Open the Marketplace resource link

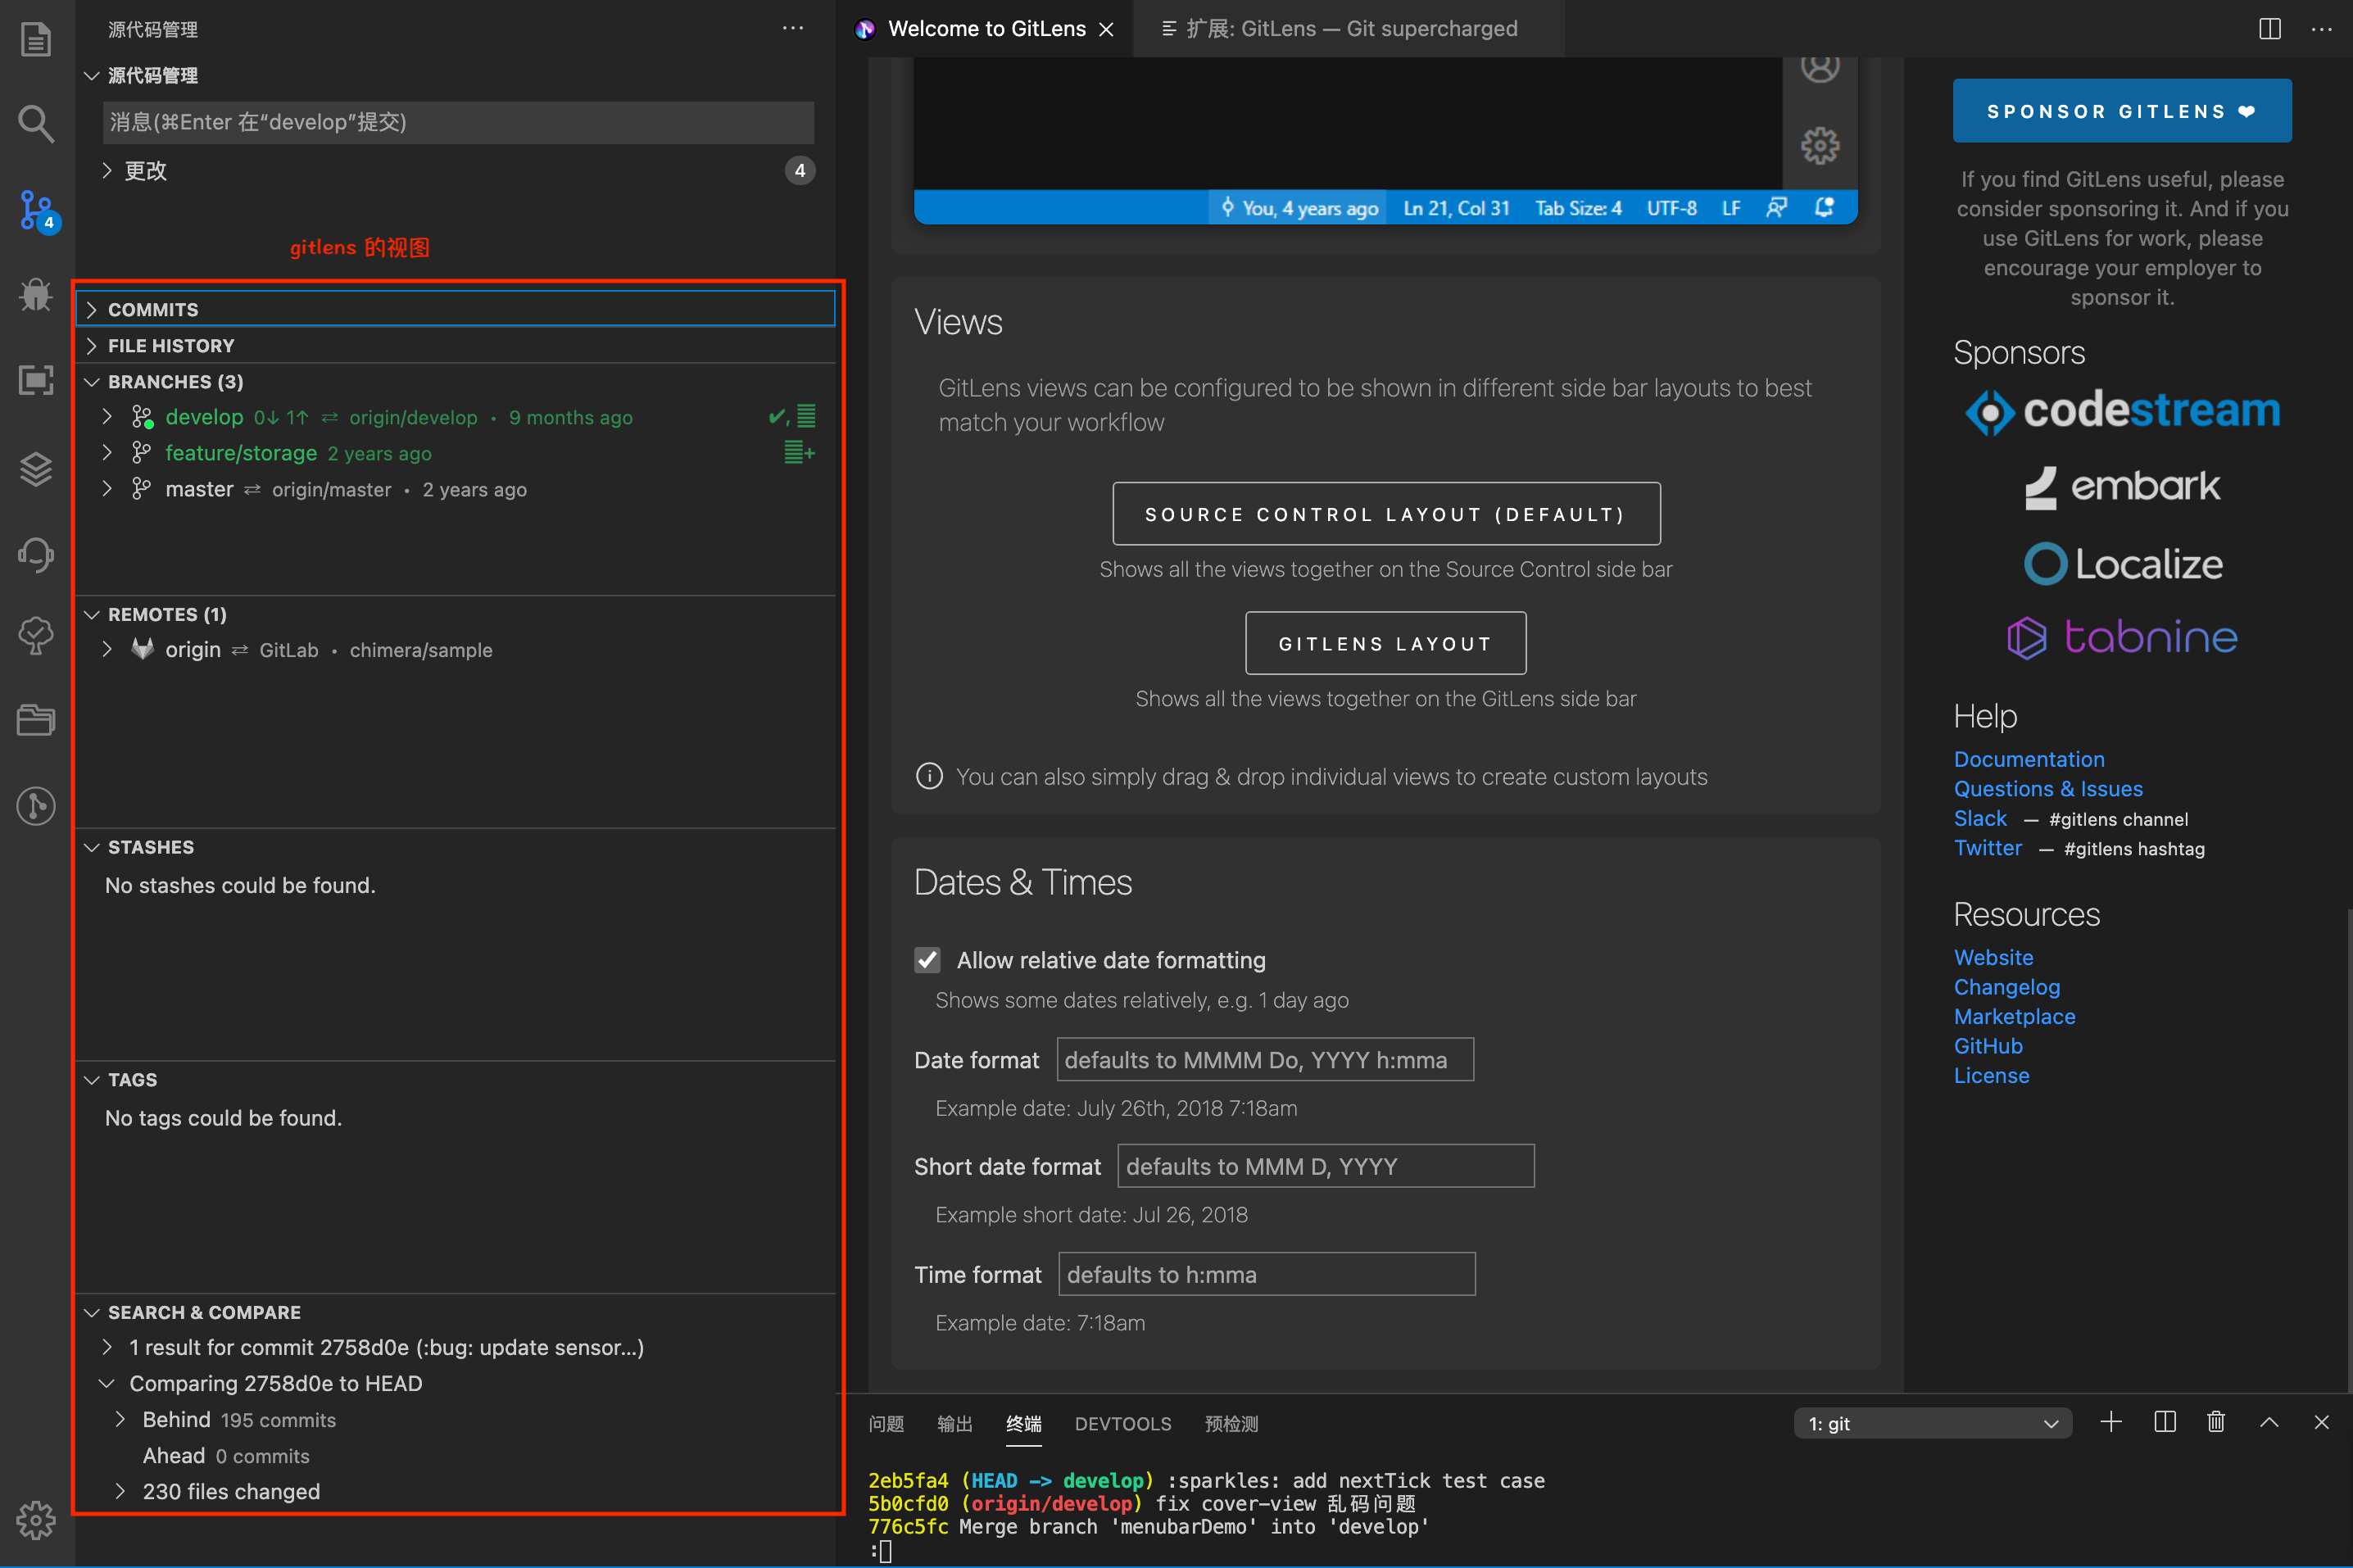click(x=2014, y=1016)
